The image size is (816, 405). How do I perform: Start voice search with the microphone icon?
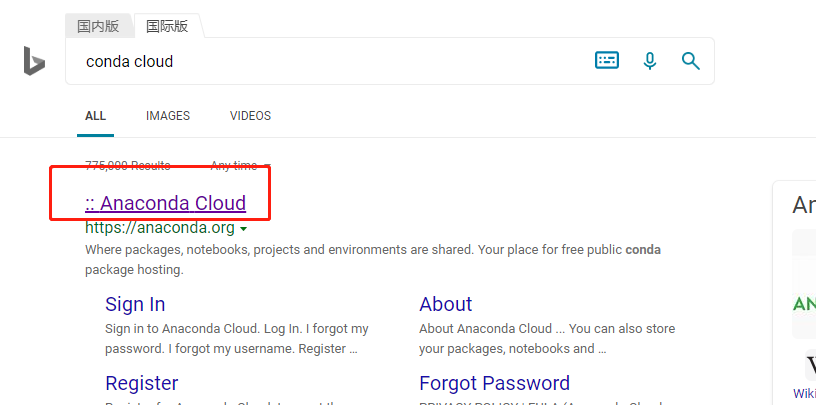(649, 61)
